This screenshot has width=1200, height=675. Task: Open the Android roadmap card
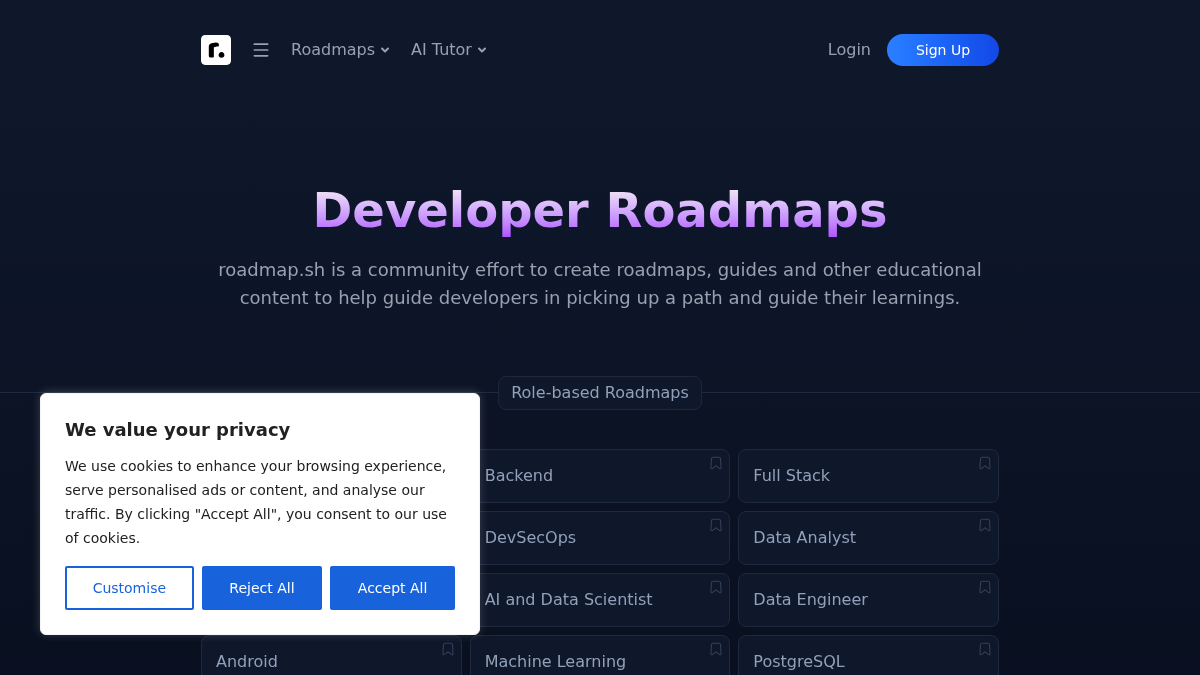click(x=331, y=656)
